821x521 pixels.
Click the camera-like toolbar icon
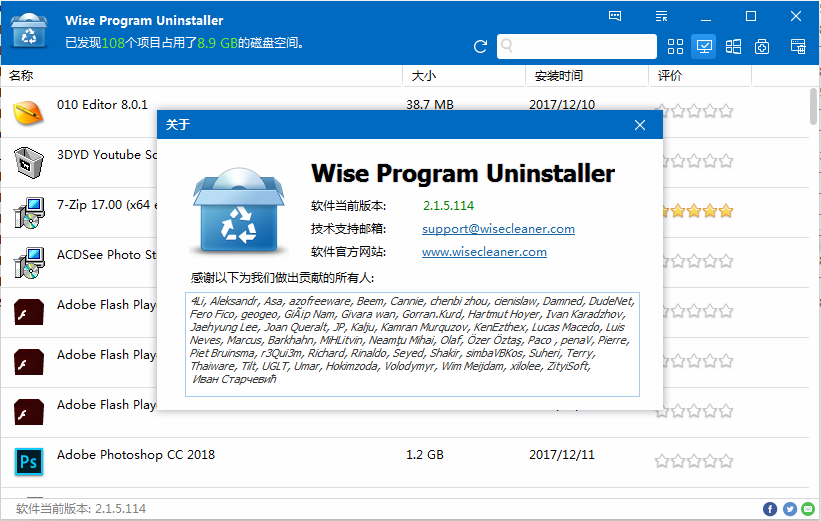click(x=762, y=47)
